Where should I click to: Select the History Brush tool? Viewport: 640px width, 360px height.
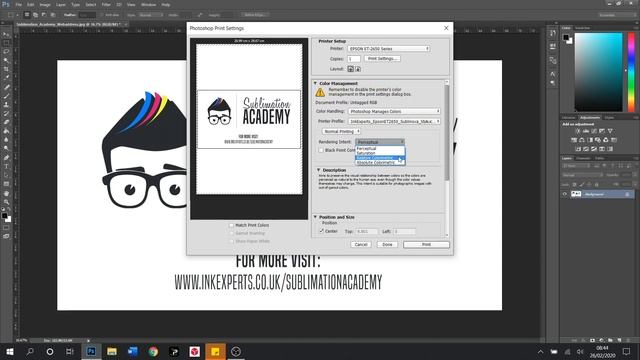click(6, 113)
